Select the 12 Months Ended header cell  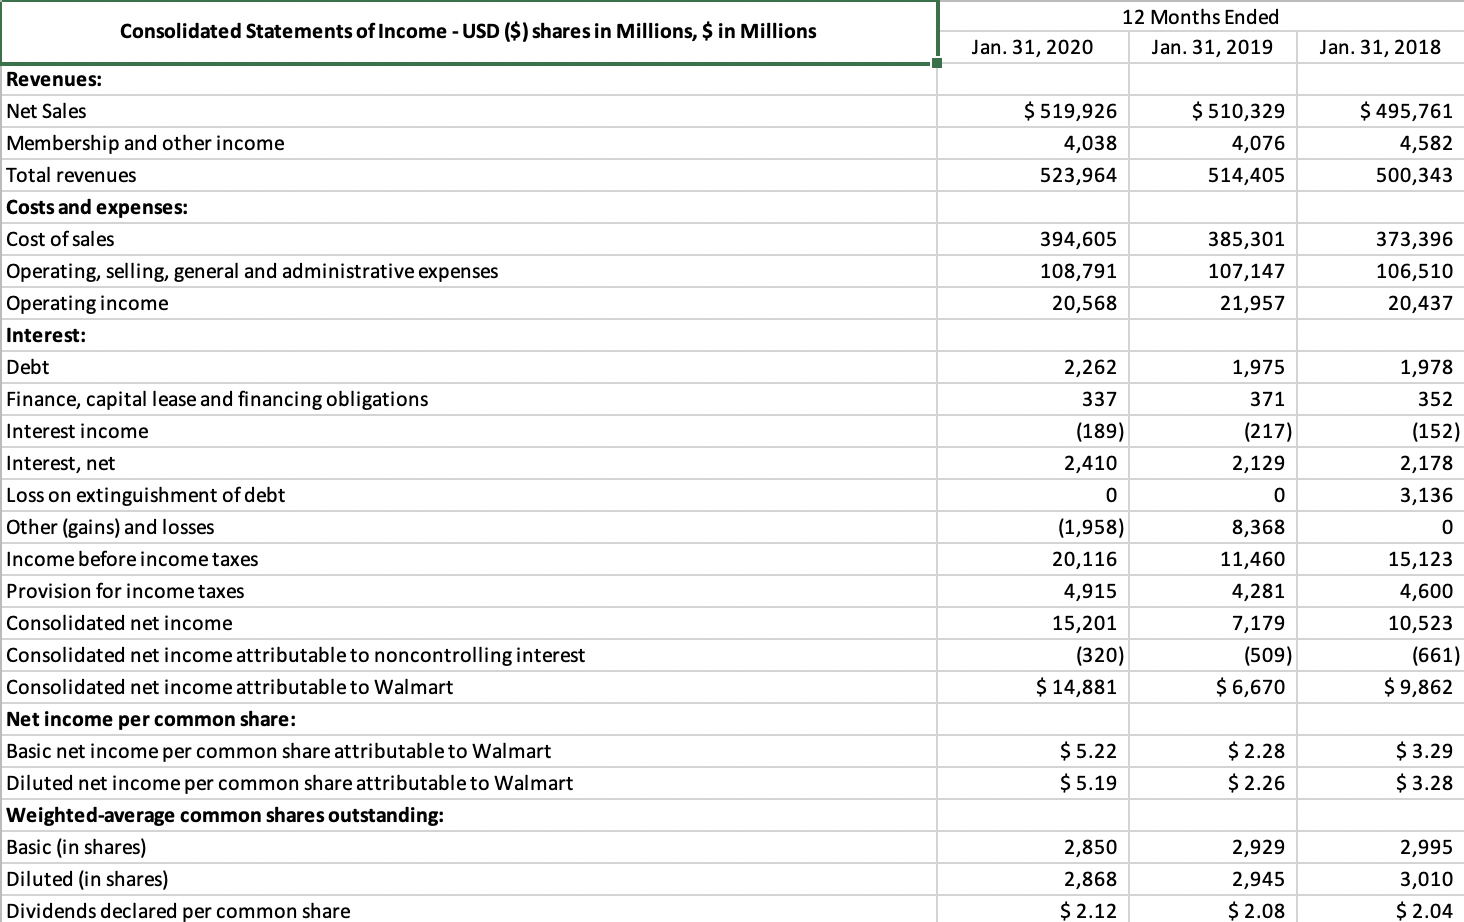tap(1199, 17)
